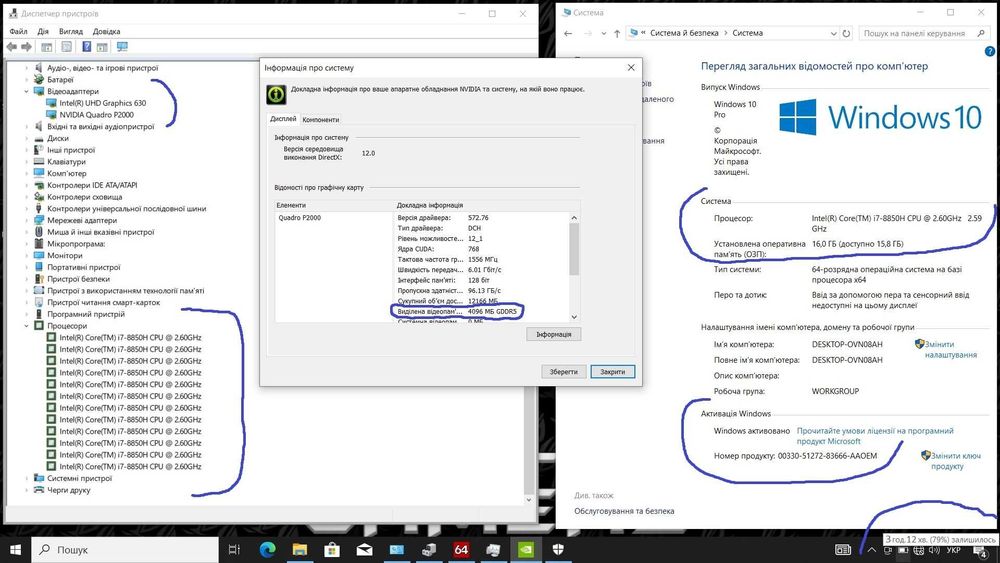Click the network icon in system tray
Viewport: 1000px width, 563px height.
(x=918, y=550)
